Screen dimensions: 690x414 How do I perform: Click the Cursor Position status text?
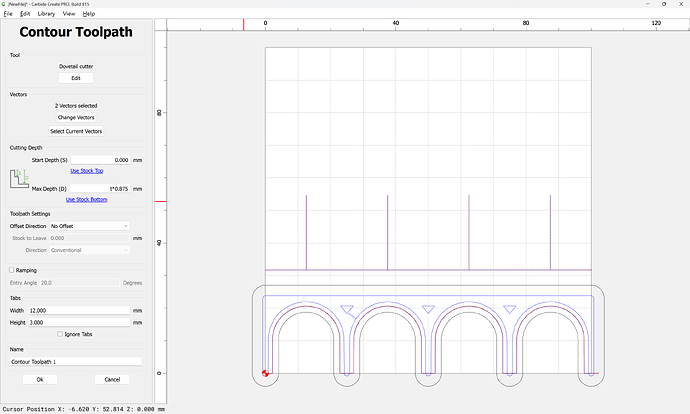[84, 409]
